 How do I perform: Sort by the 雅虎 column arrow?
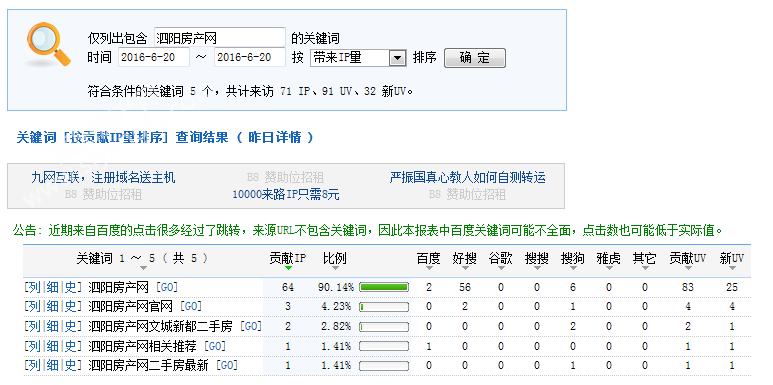[609, 268]
